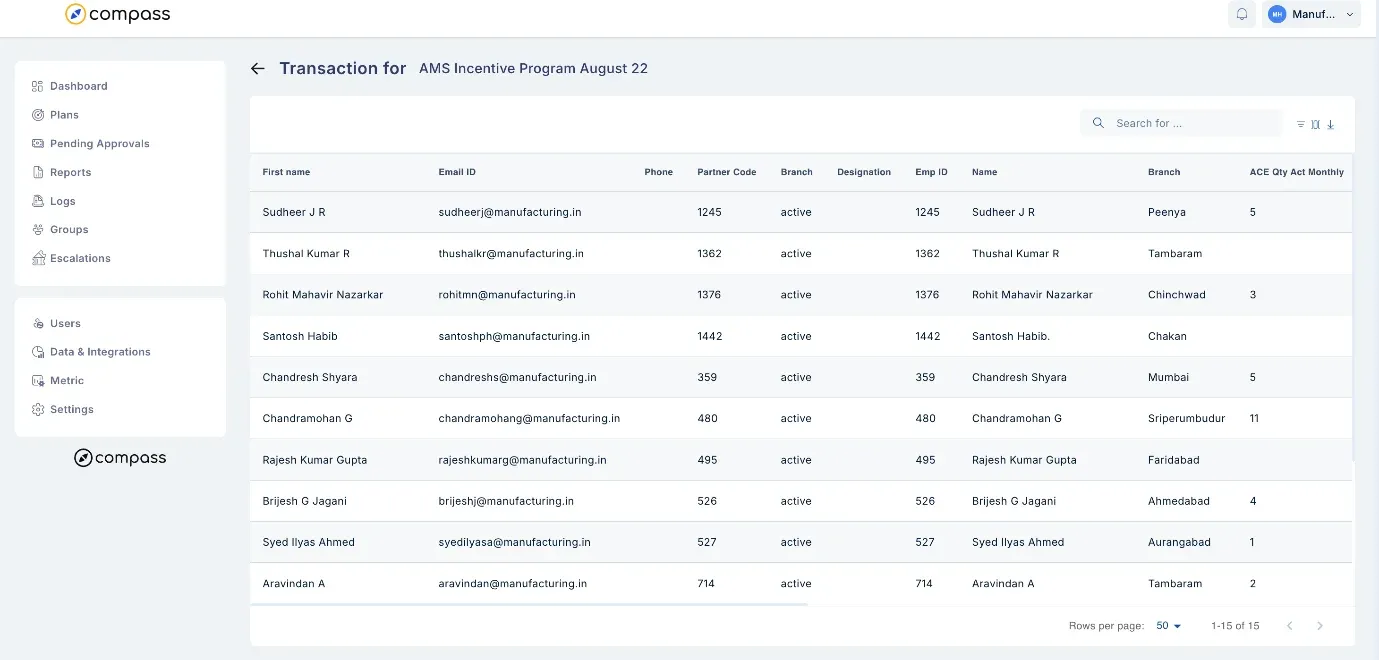Go to the previous page arrow
Screen dimensions: 1379x660
(x=1290, y=626)
